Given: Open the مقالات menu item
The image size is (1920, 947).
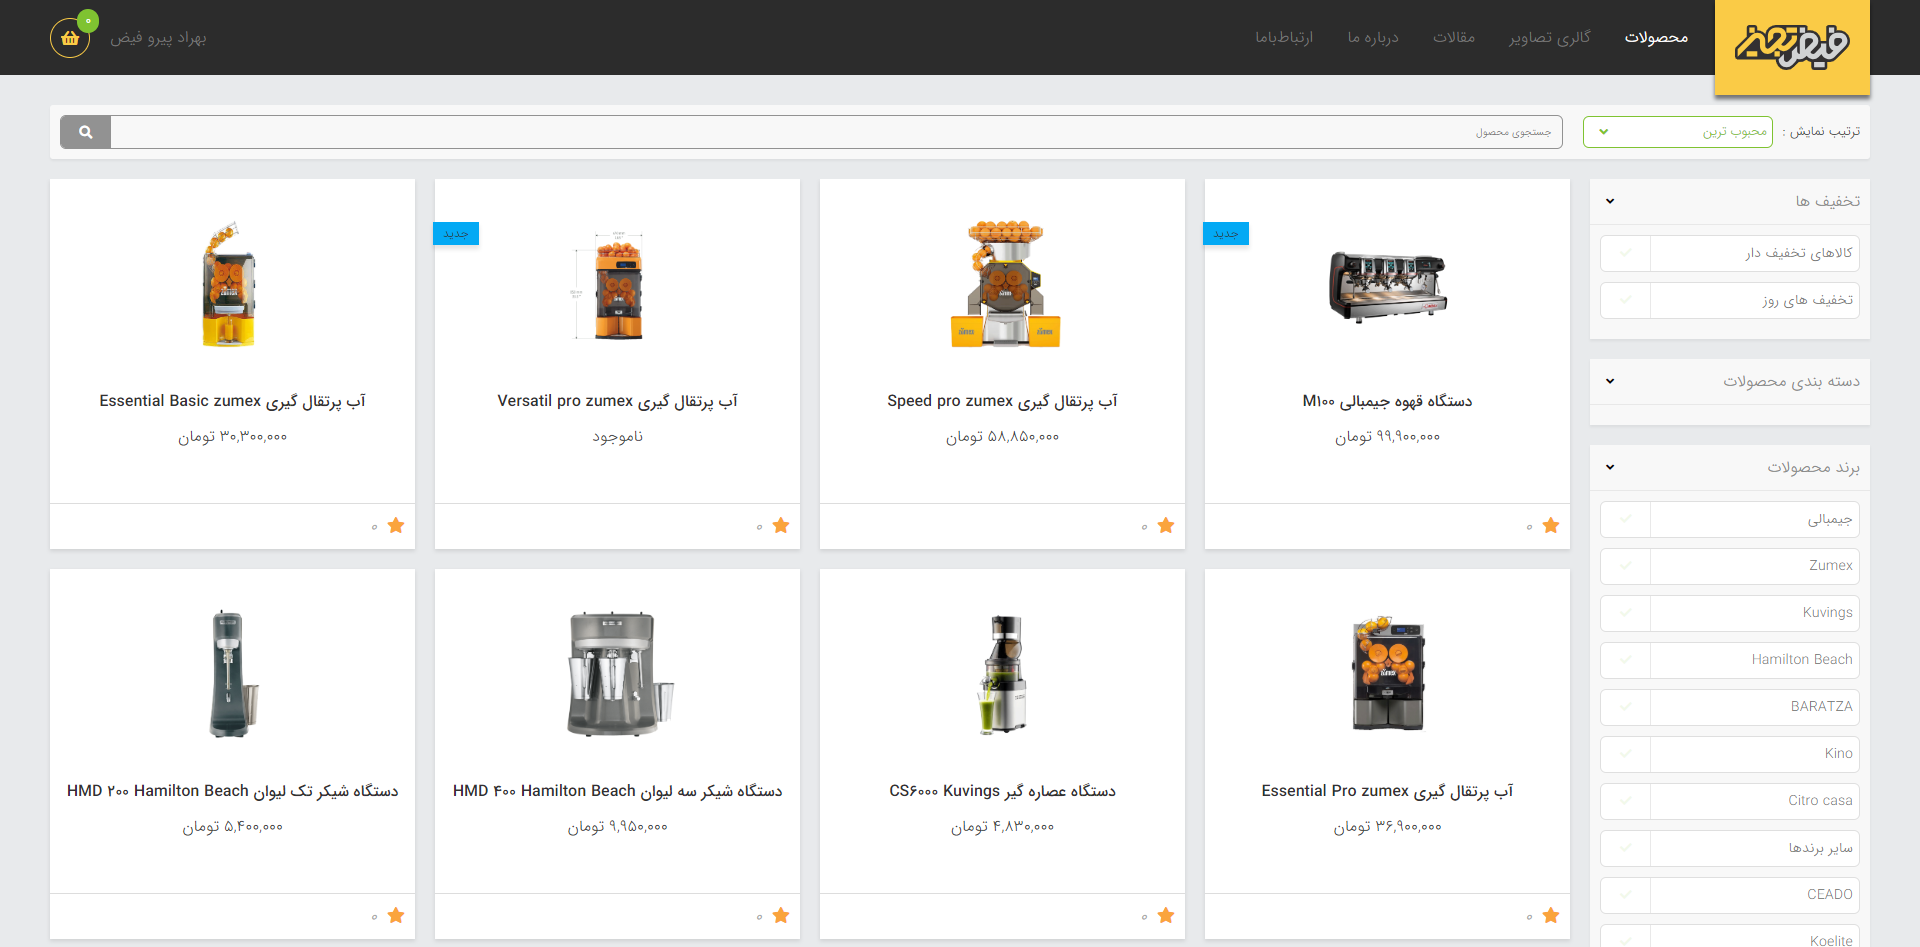Looking at the screenshot, I should click(x=1454, y=37).
